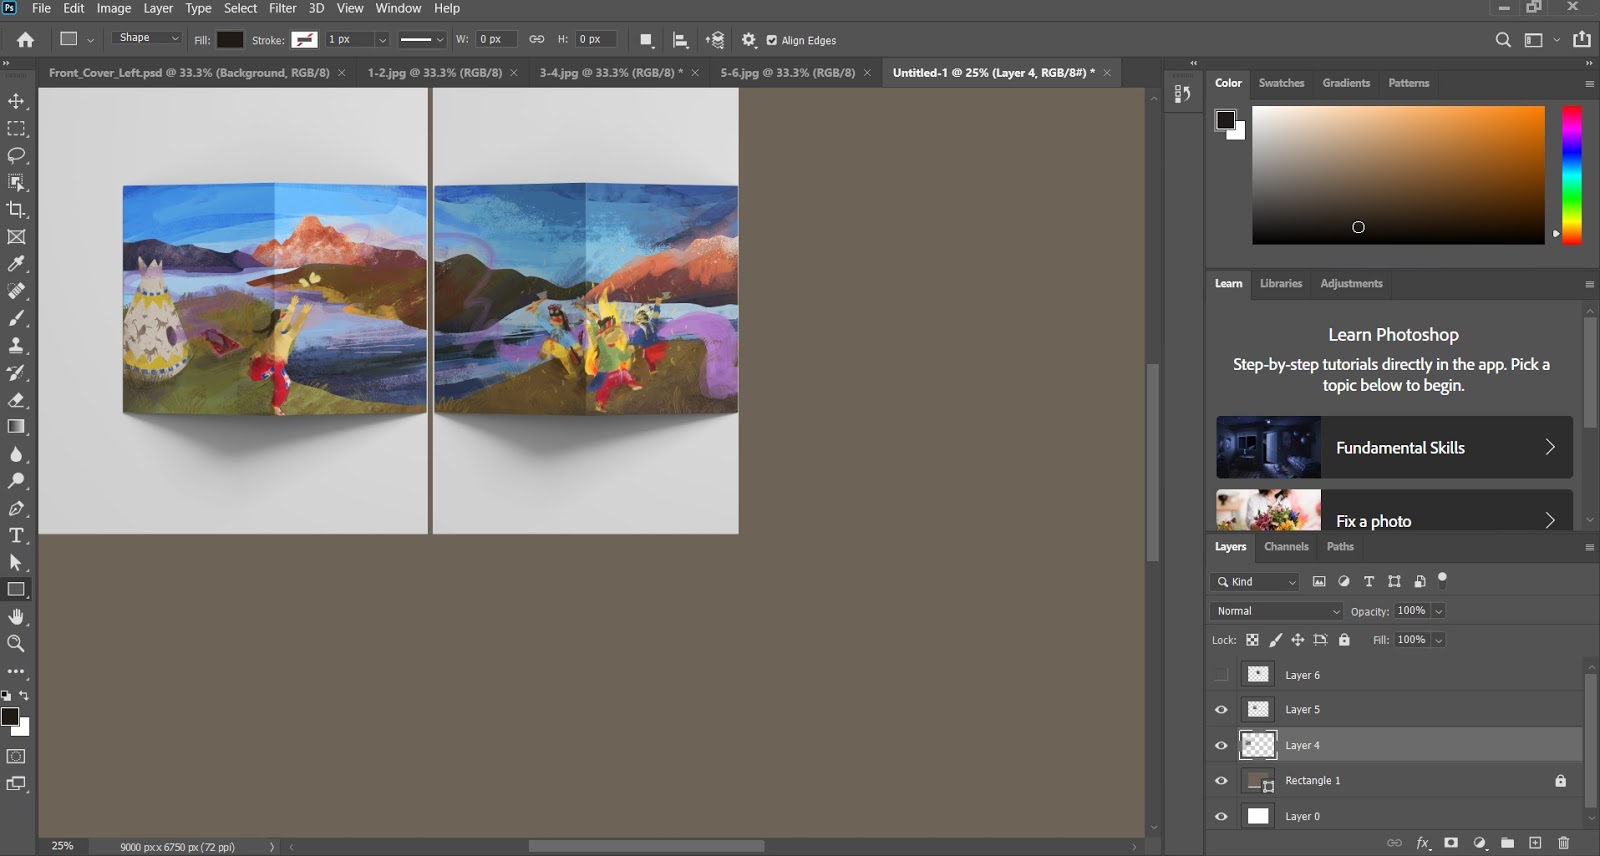Viewport: 1600px width, 856px height.
Task: Add an adjustment layer in Layers panel
Action: click(1479, 843)
